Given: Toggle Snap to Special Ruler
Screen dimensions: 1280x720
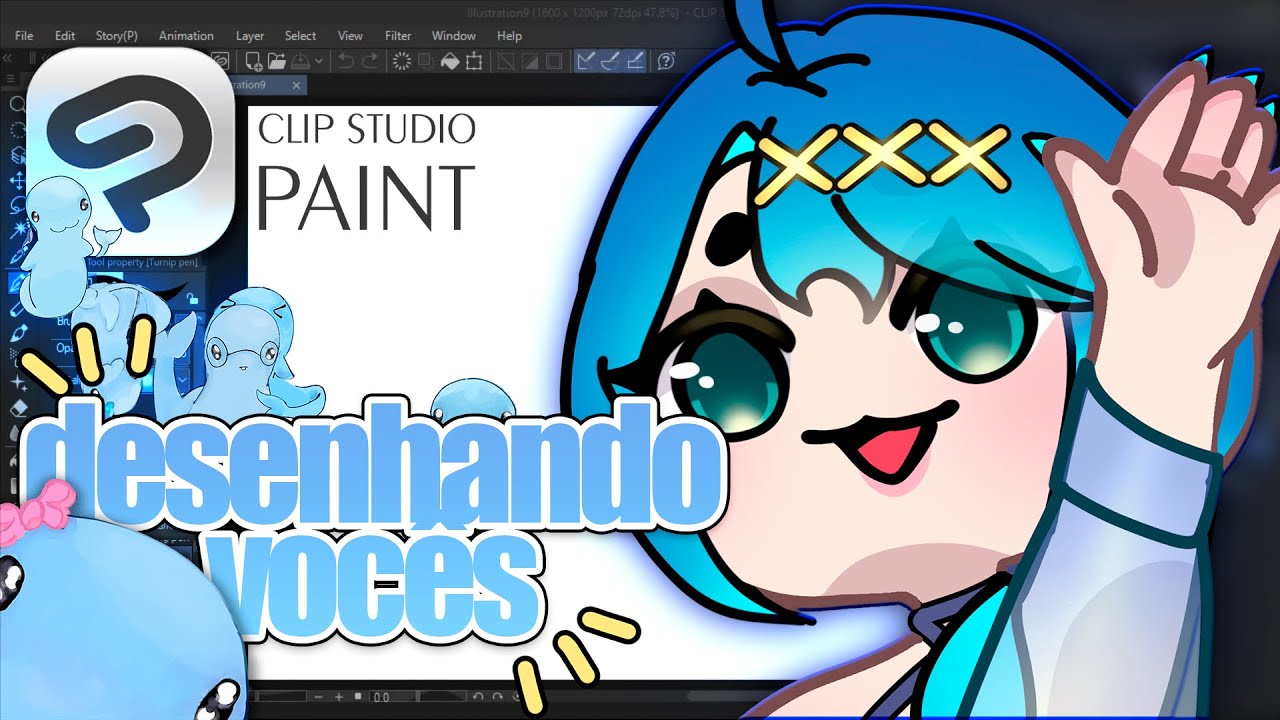Looking at the screenshot, I should tap(610, 61).
